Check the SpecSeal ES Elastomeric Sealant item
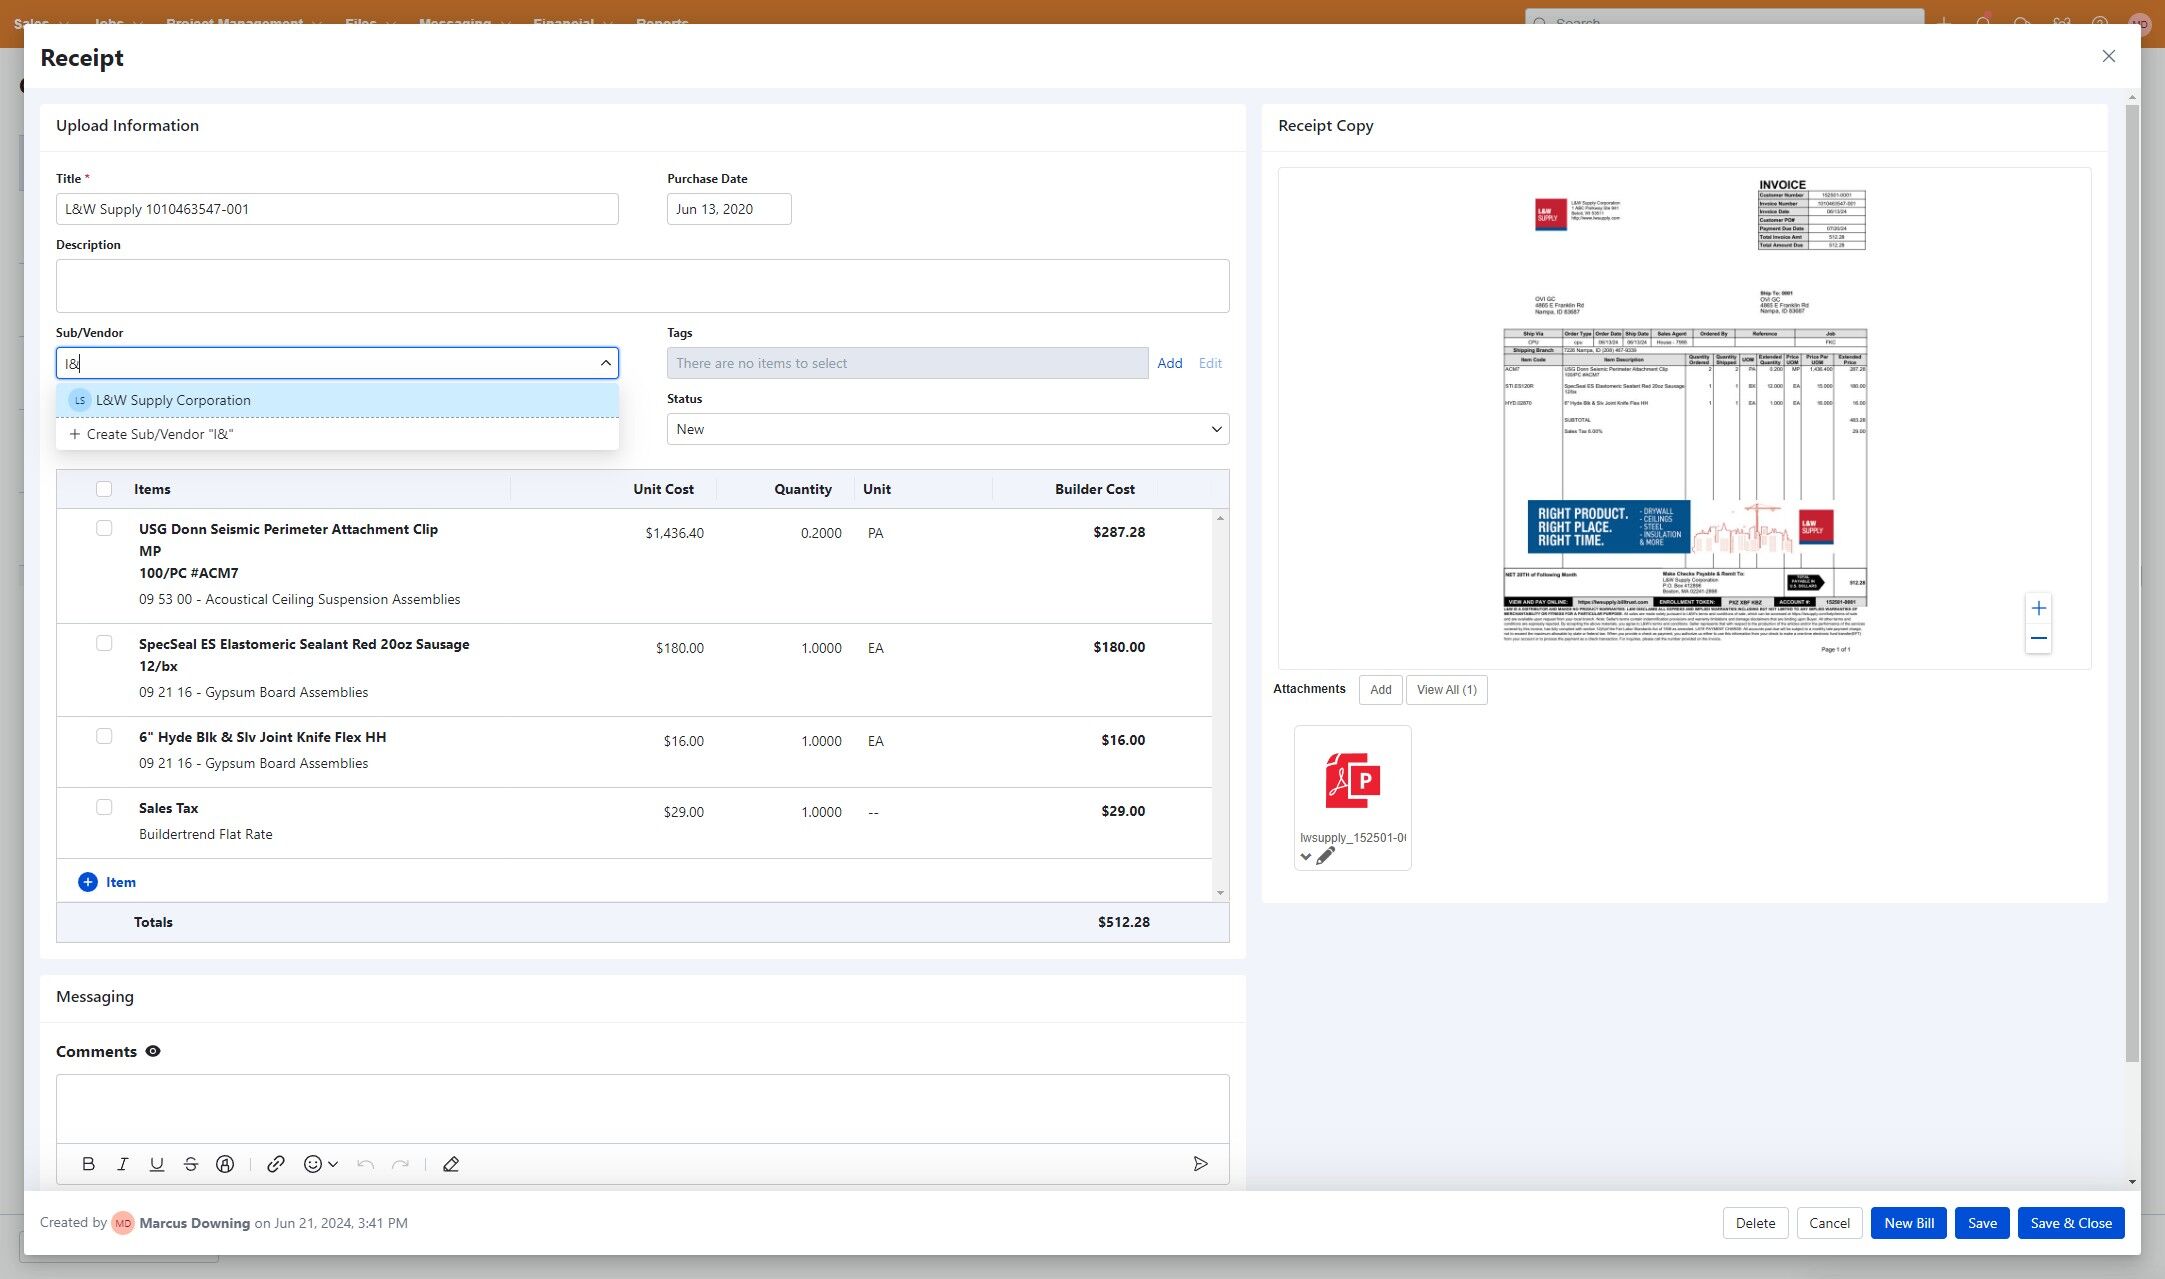 tap(104, 643)
